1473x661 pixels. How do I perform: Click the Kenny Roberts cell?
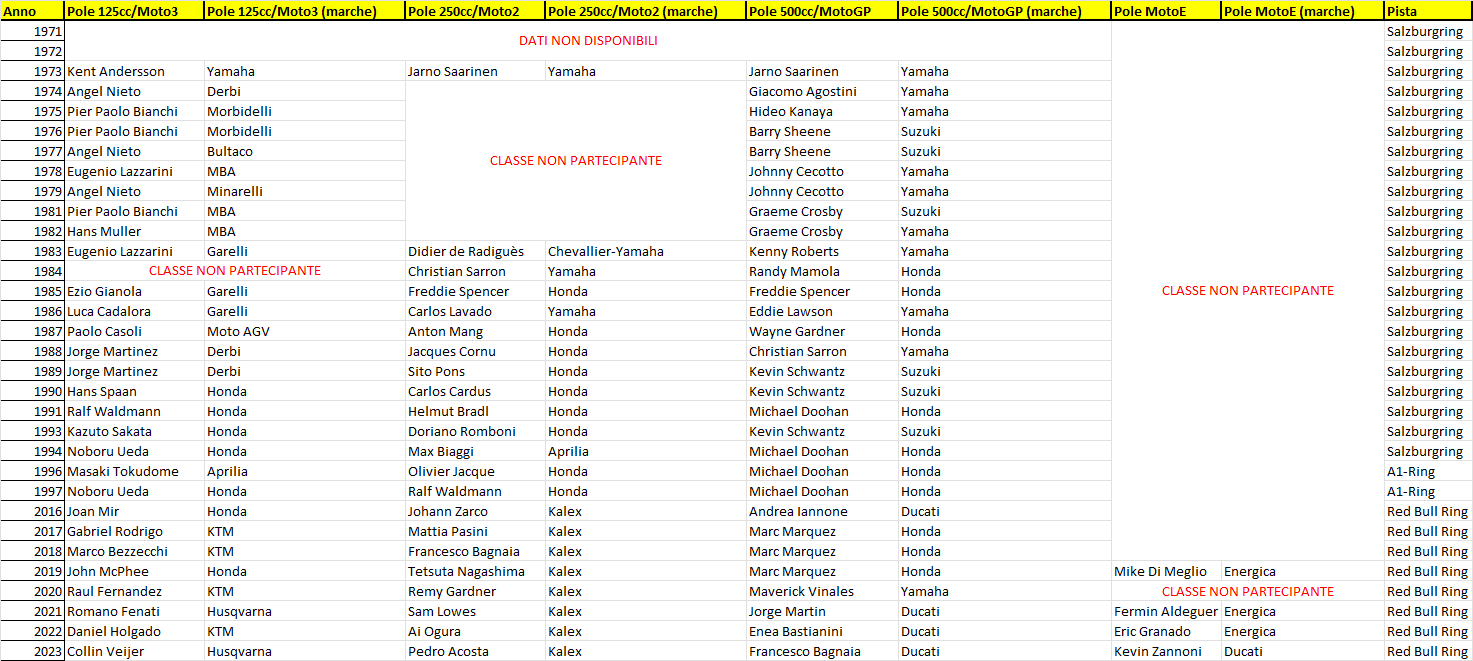tap(822, 251)
